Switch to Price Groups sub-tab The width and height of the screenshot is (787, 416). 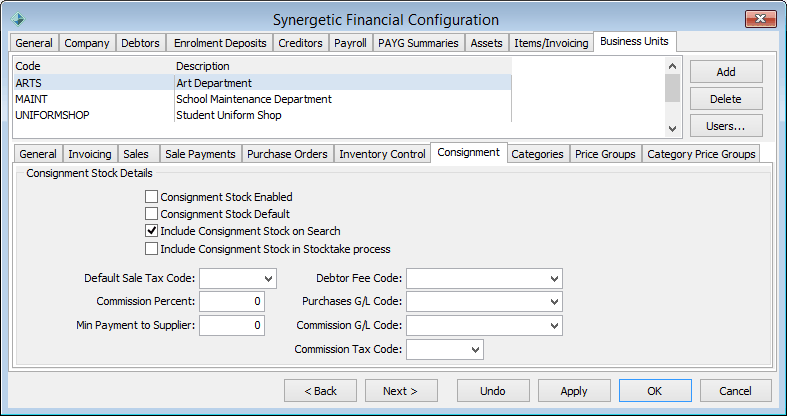tap(605, 154)
